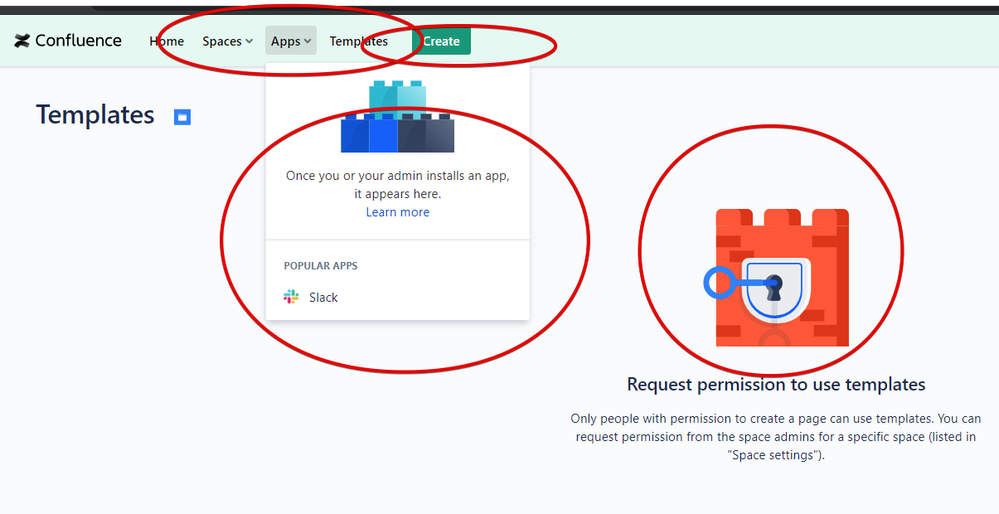The image size is (999, 514).
Task: Go to Home in navigation bar
Action: point(166,41)
